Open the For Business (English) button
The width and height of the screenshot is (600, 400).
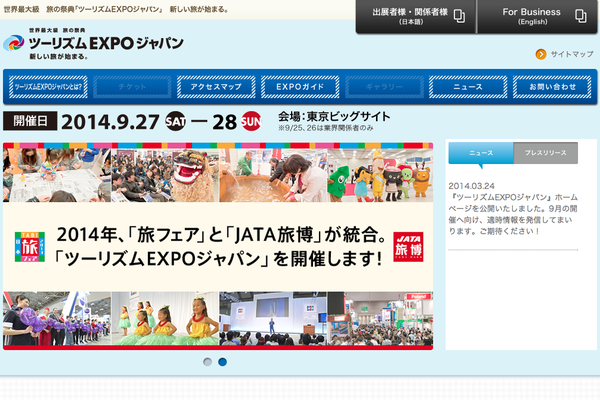pos(537,16)
